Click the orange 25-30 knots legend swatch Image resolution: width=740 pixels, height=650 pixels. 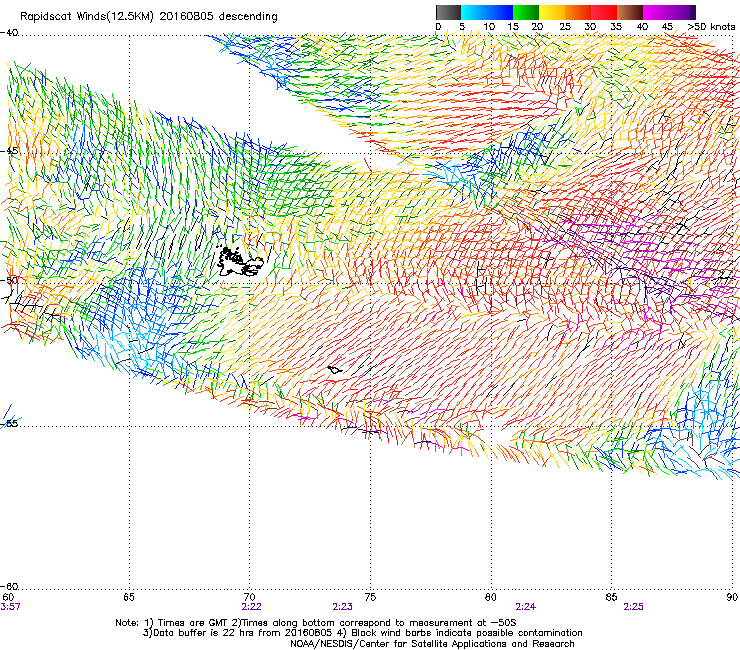pyautogui.click(x=578, y=12)
